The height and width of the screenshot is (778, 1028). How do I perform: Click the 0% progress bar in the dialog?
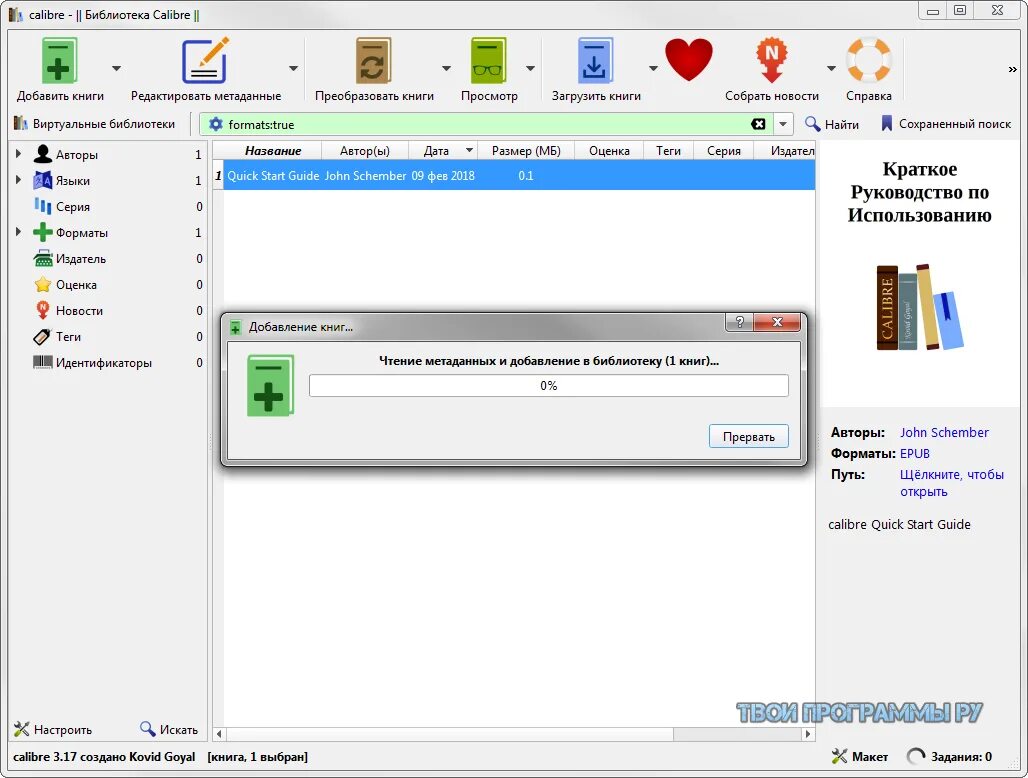click(549, 385)
